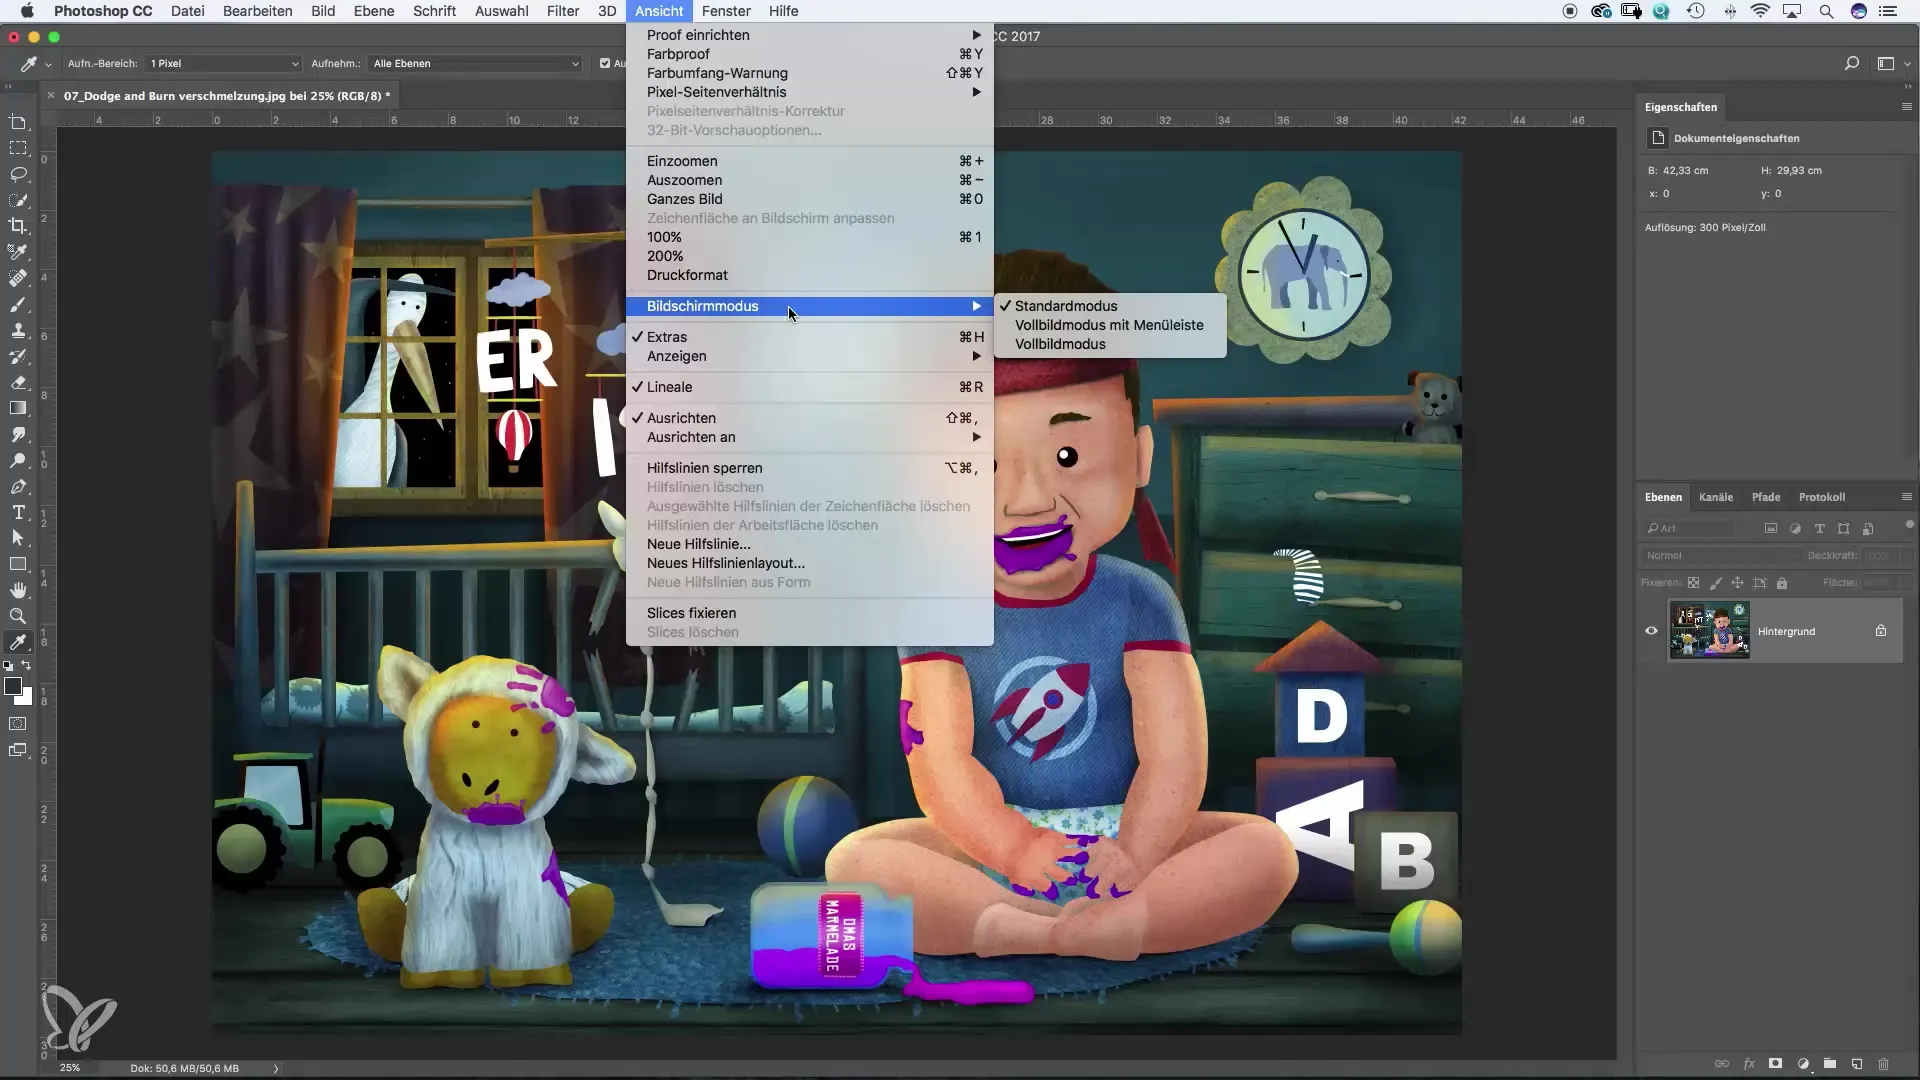Screen dimensions: 1920x1080
Task: Select the Brush tool
Action: click(18, 304)
